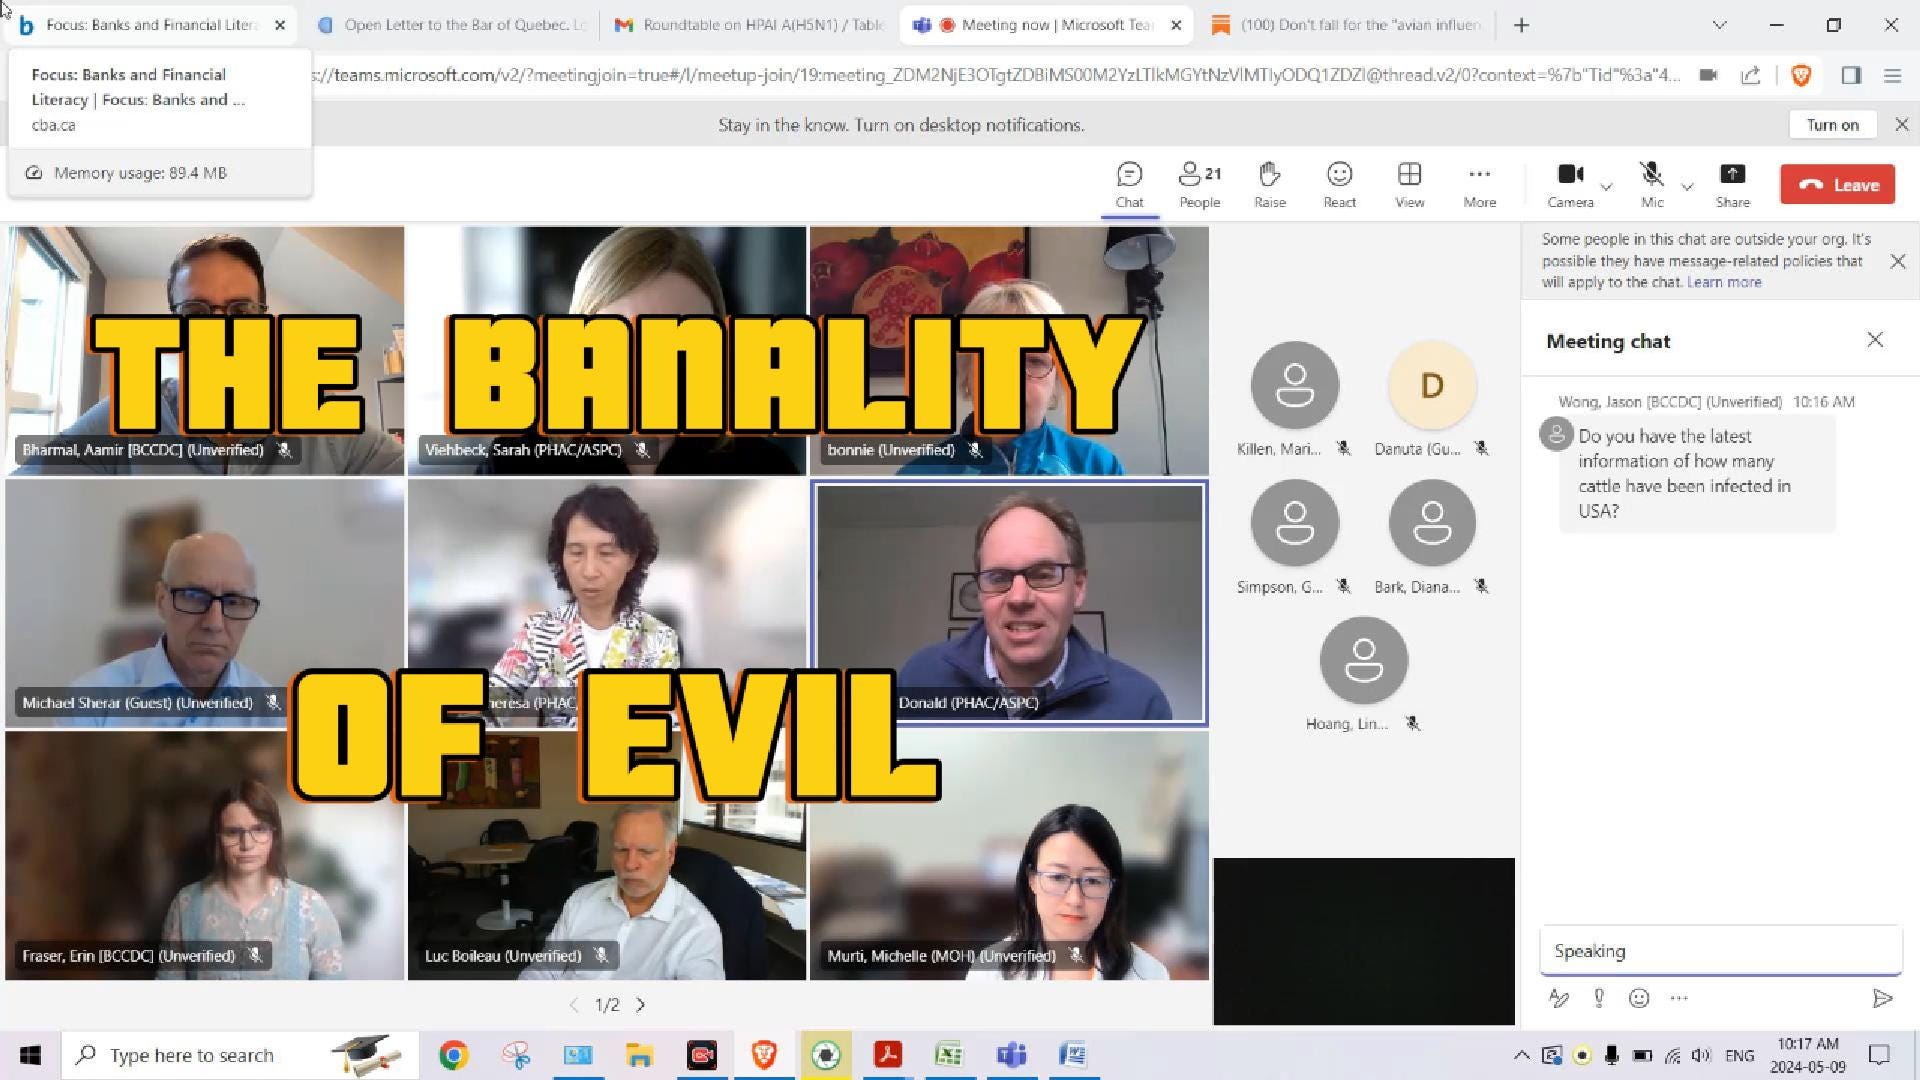Open Brave browser from the taskbar
The height and width of the screenshot is (1080, 1920).
pos(764,1055)
